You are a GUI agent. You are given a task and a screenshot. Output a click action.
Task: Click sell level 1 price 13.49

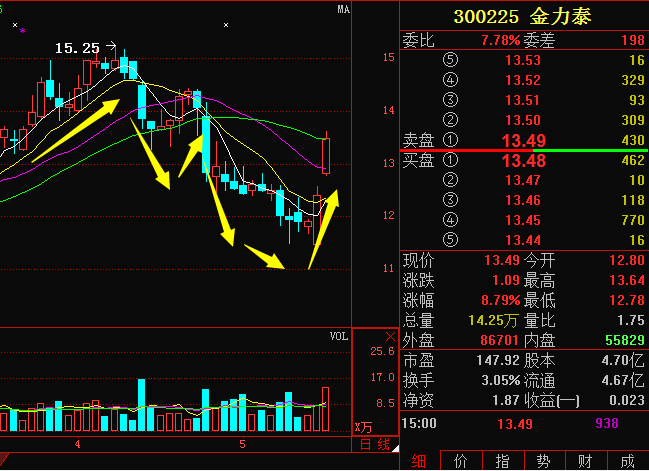click(x=524, y=141)
